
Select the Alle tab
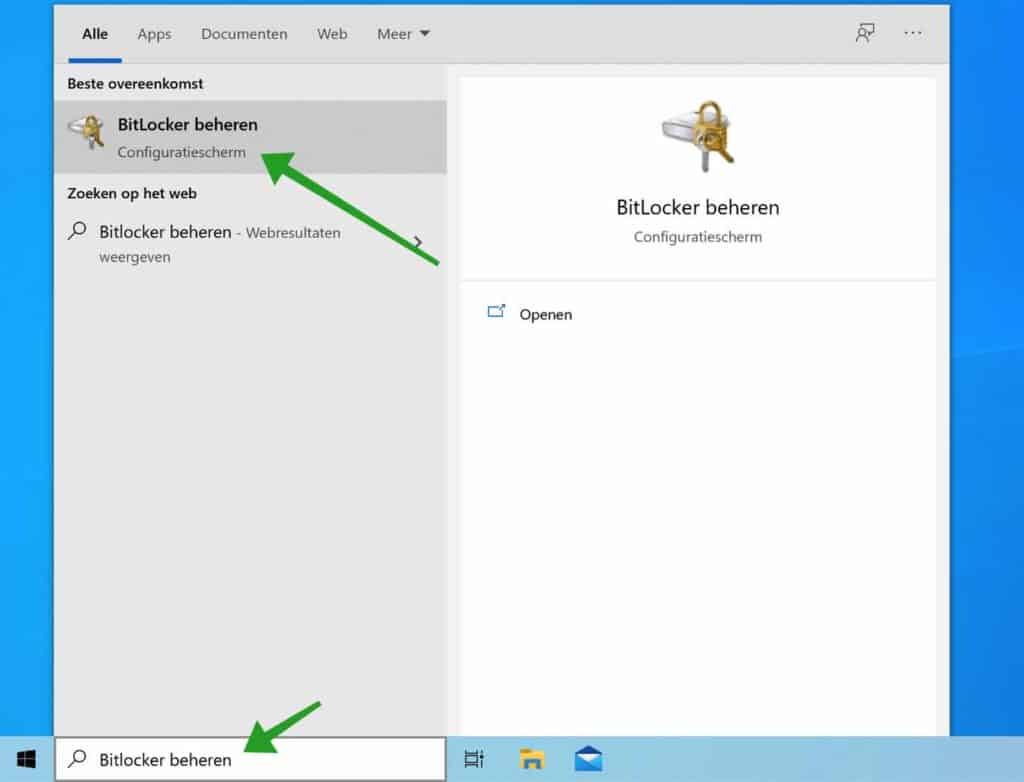[94, 33]
